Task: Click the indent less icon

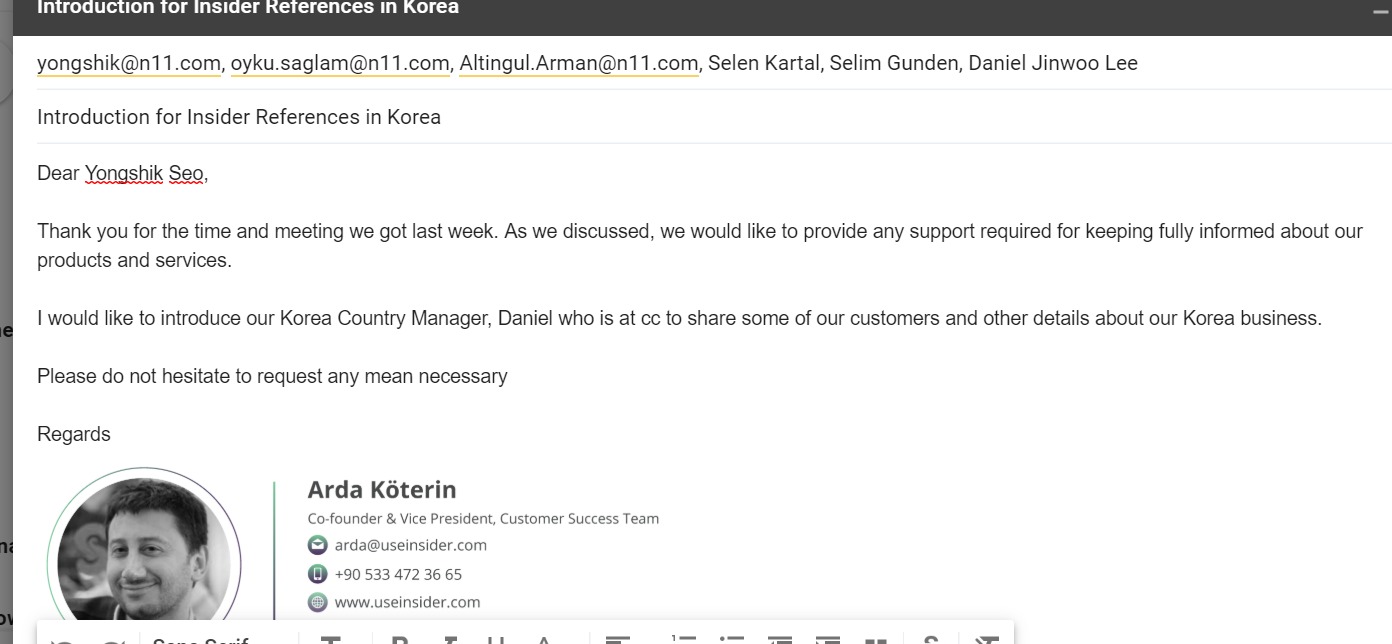Action: pyautogui.click(x=780, y=641)
